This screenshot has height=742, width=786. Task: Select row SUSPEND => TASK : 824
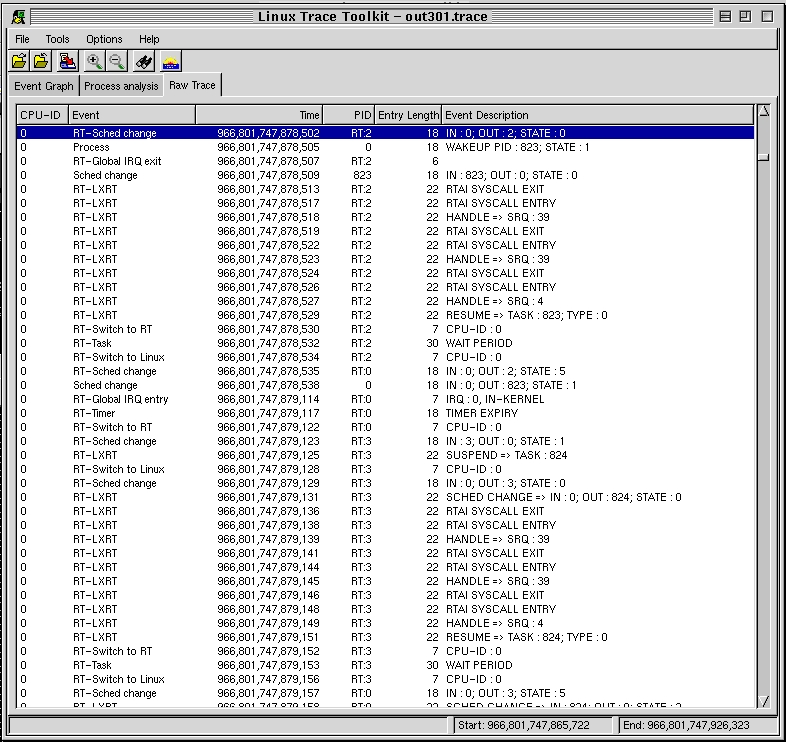tap(385, 455)
